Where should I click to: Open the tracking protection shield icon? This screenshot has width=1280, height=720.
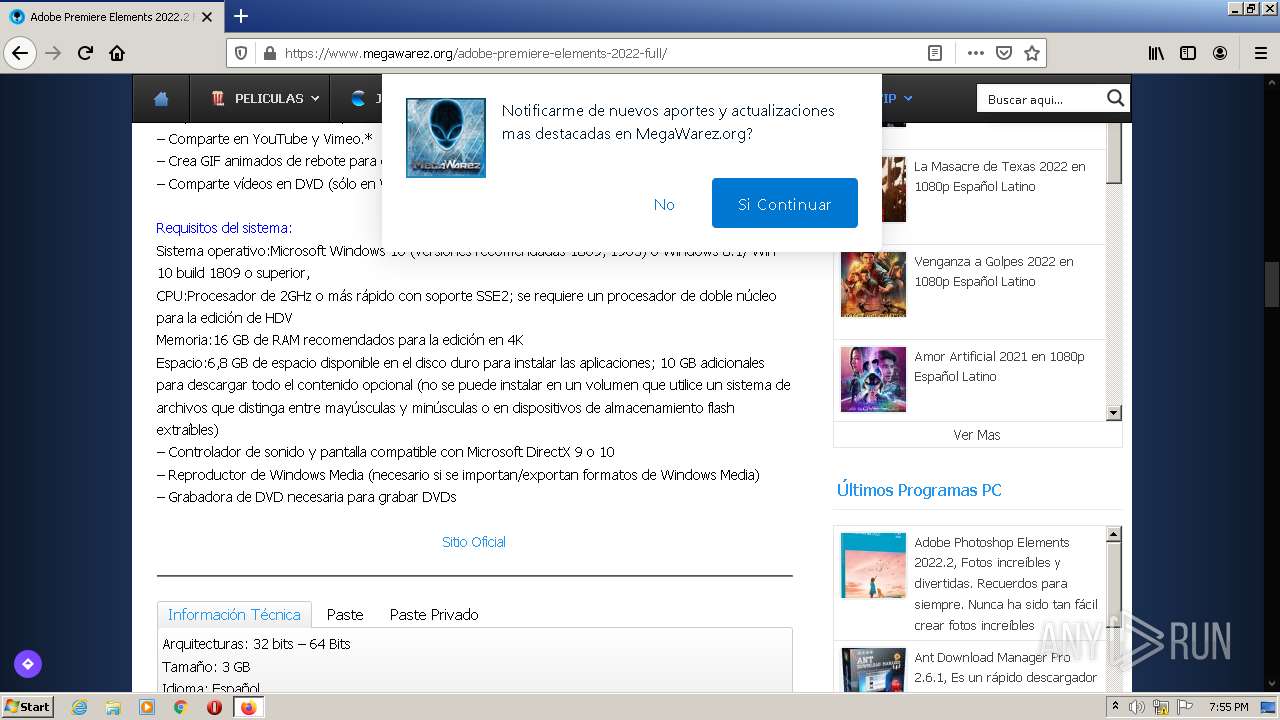point(241,53)
